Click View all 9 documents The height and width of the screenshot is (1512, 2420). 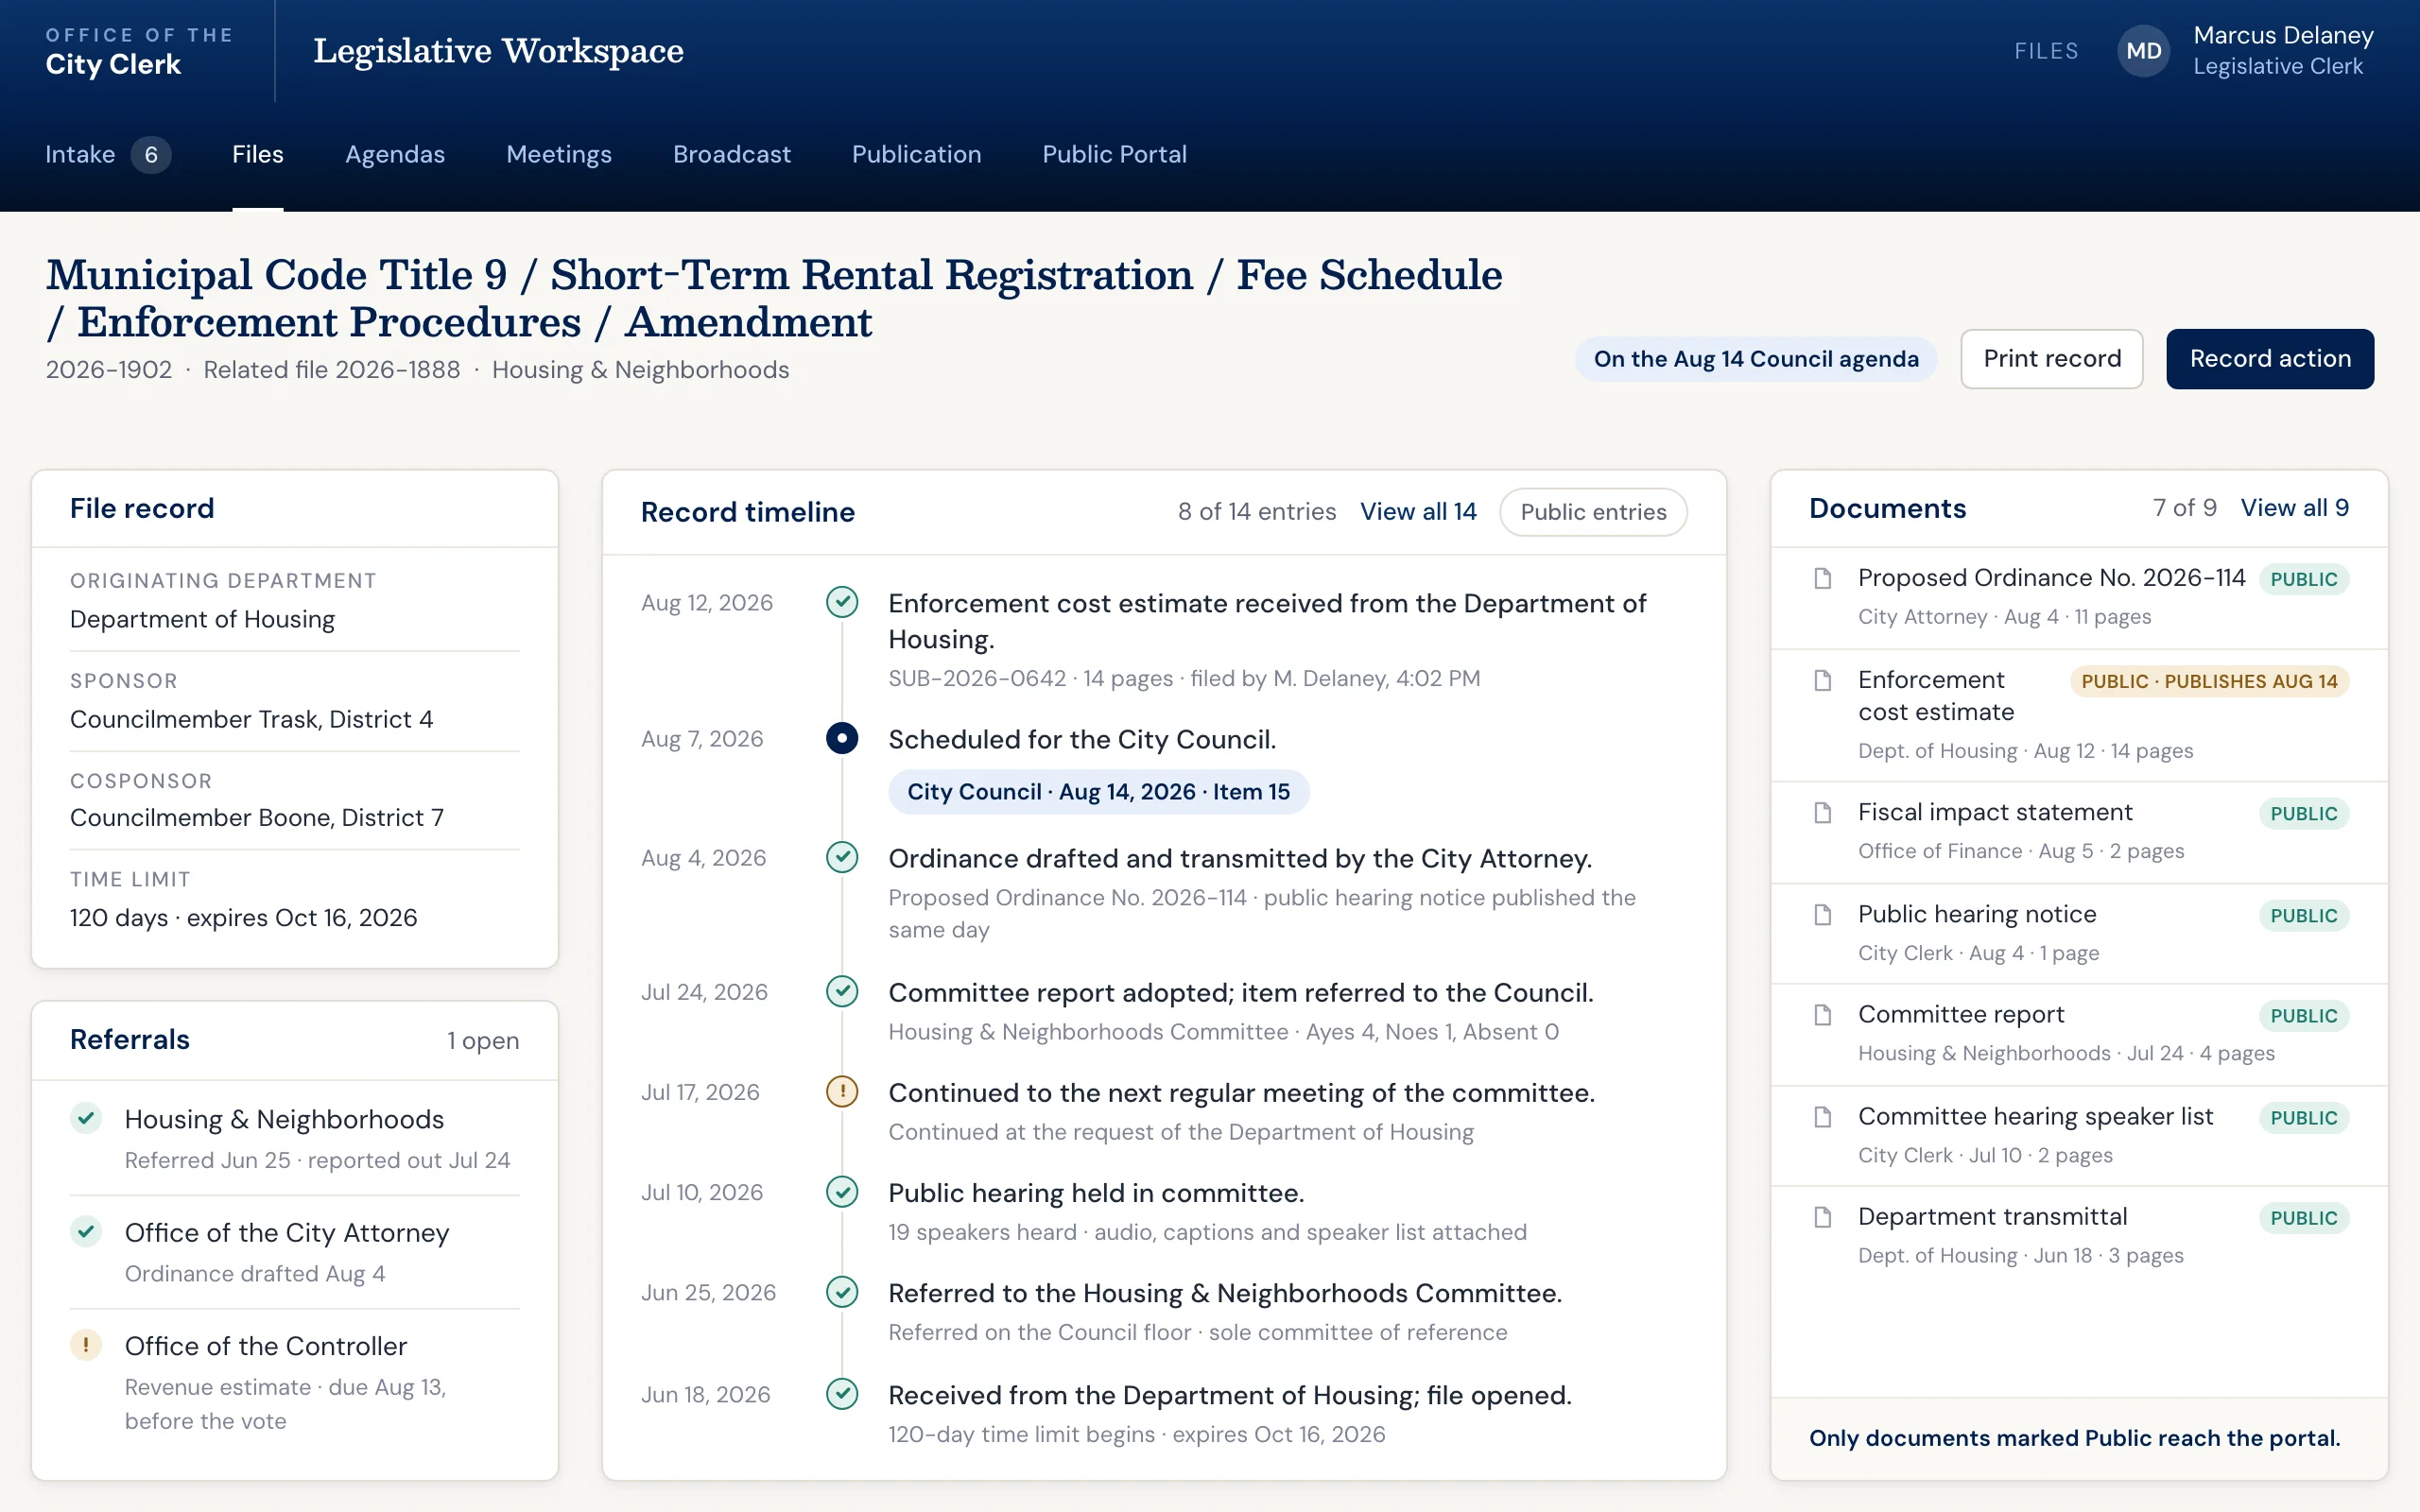[2294, 508]
